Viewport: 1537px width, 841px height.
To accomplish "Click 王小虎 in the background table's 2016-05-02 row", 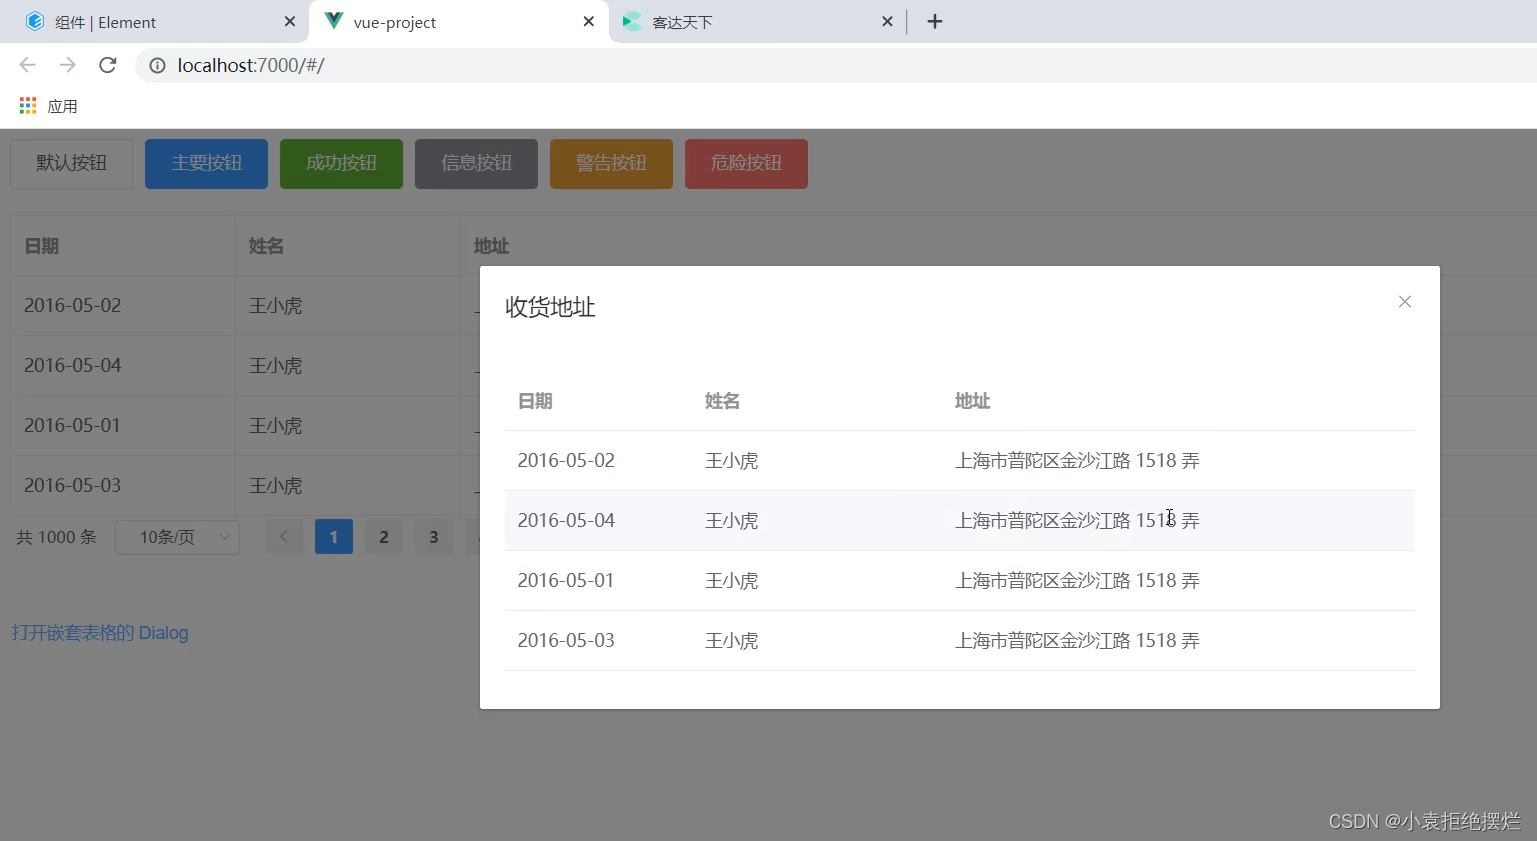I will [x=275, y=306].
